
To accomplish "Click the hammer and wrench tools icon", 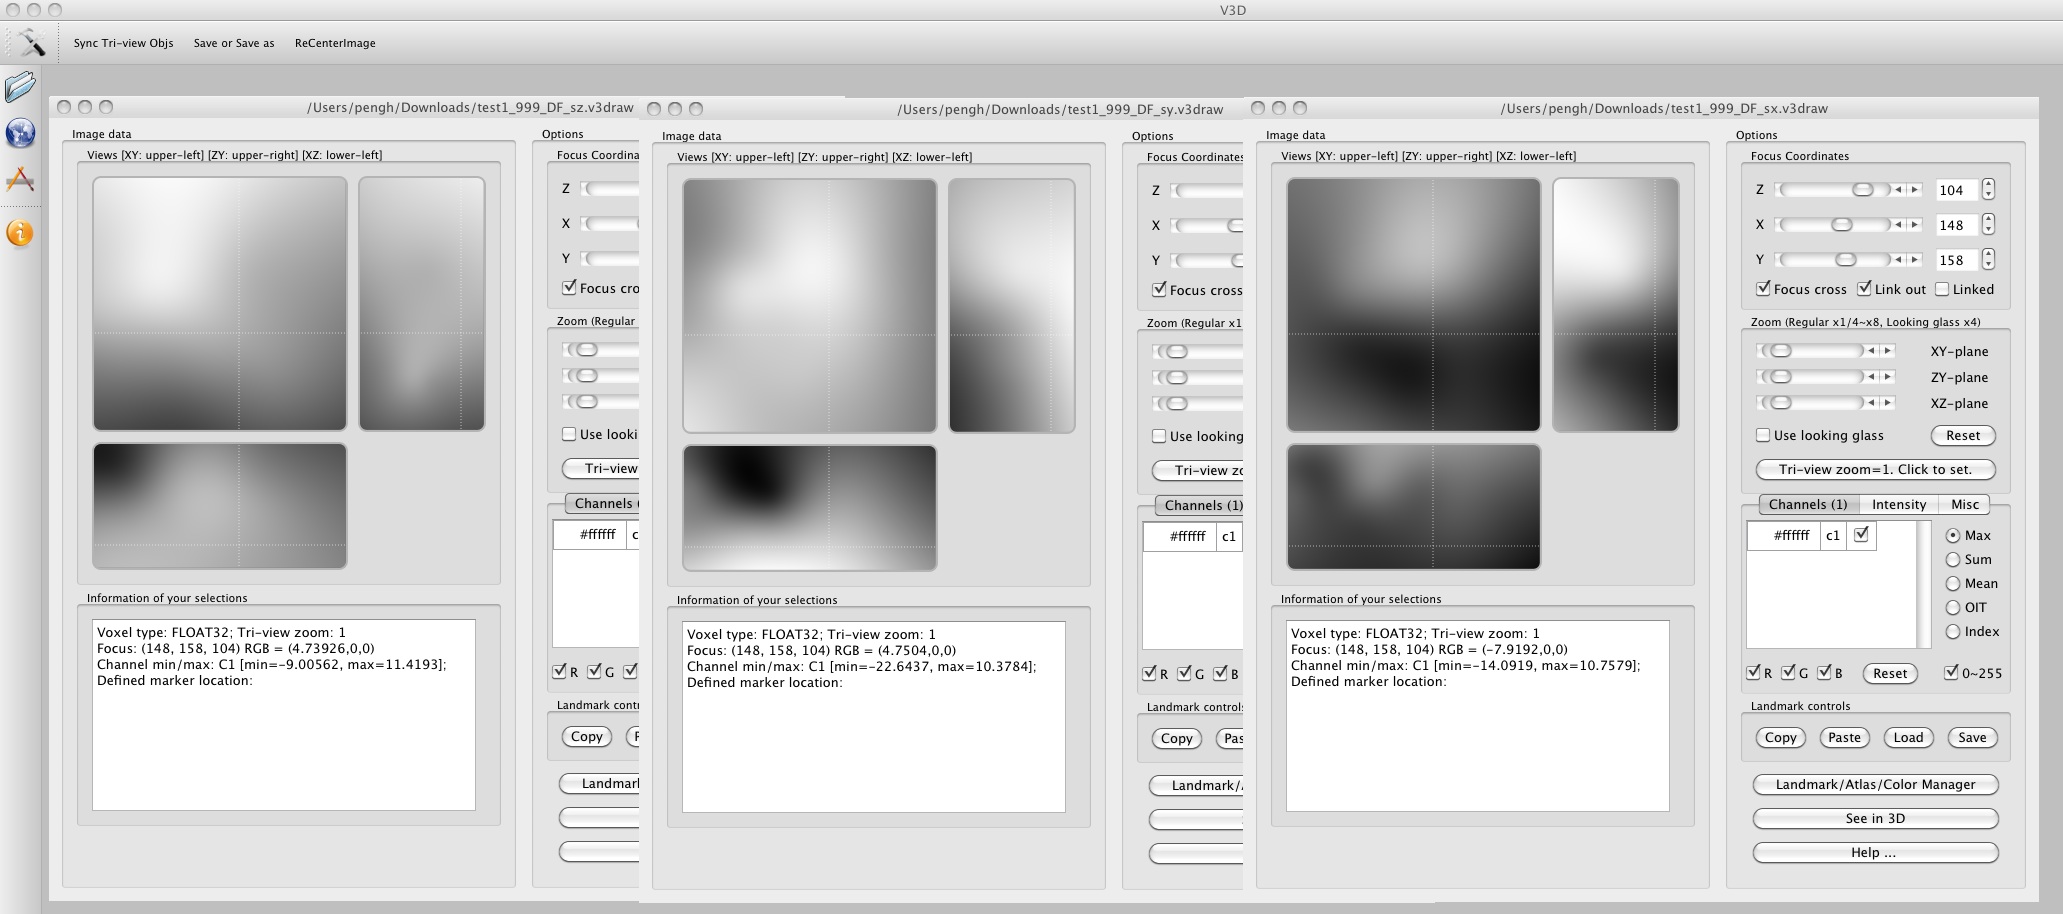I will (x=31, y=42).
